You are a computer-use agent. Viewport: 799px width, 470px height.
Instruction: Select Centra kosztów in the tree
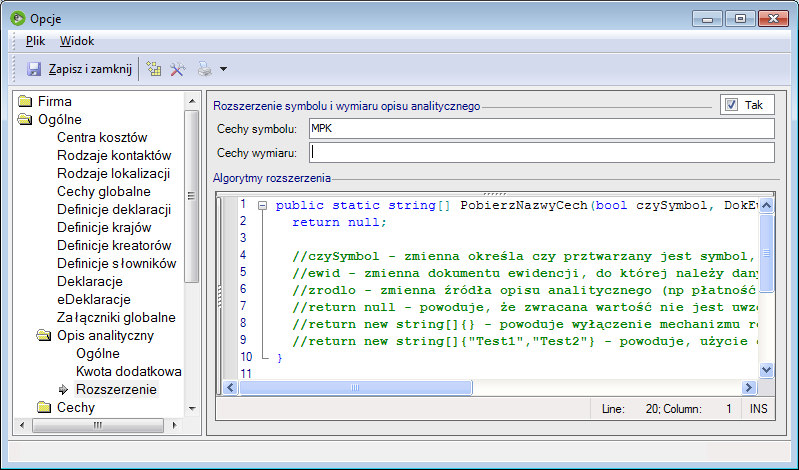102,137
